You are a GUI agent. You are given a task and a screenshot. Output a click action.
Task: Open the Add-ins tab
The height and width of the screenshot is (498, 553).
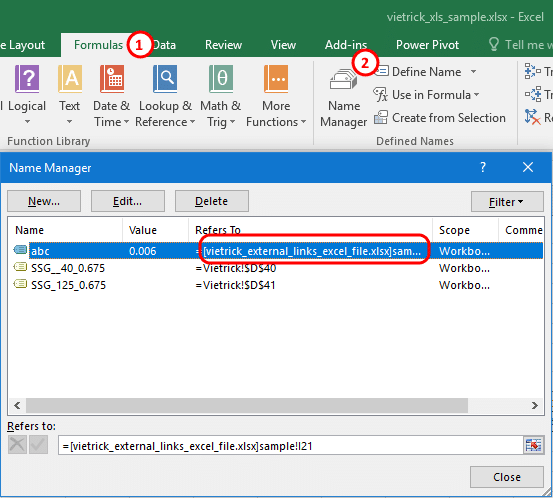[346, 45]
